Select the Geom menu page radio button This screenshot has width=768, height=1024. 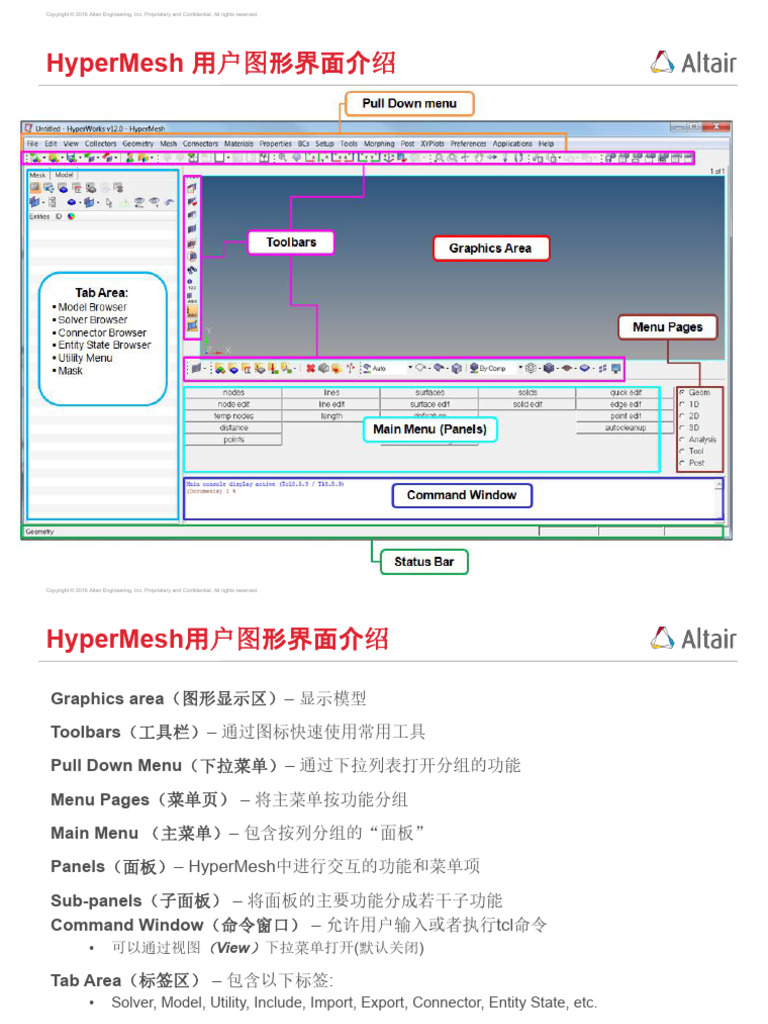click(x=682, y=392)
